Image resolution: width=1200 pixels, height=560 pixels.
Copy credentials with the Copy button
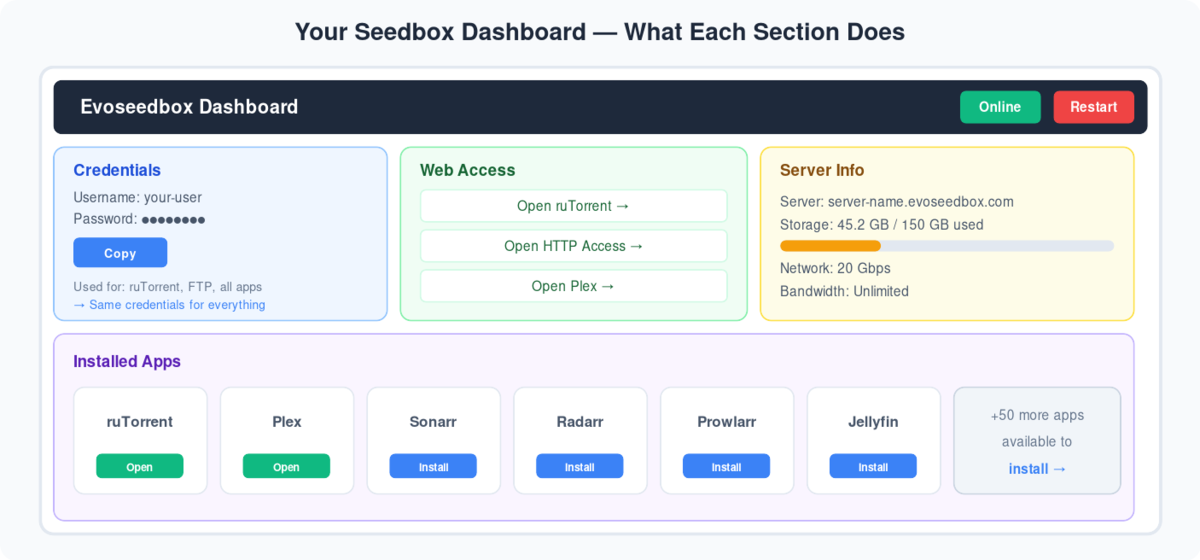pos(120,253)
